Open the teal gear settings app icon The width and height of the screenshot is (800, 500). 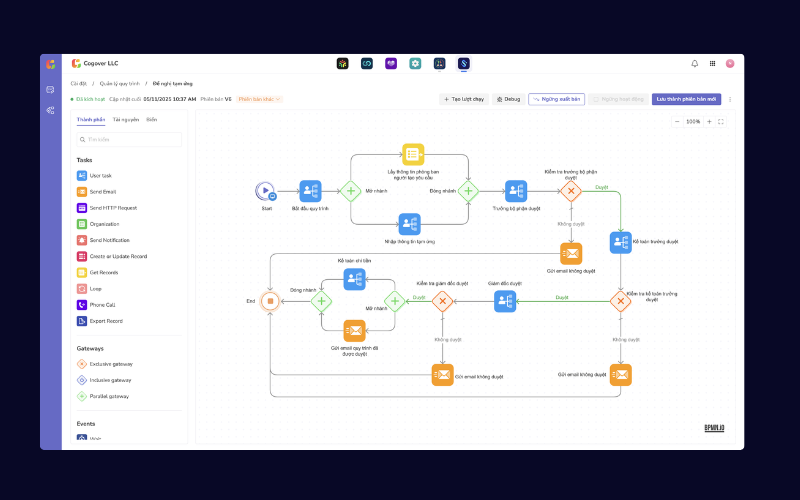coord(415,64)
